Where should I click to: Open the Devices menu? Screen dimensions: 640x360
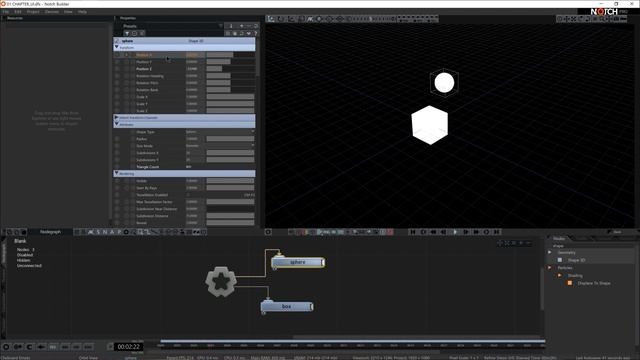coord(52,12)
